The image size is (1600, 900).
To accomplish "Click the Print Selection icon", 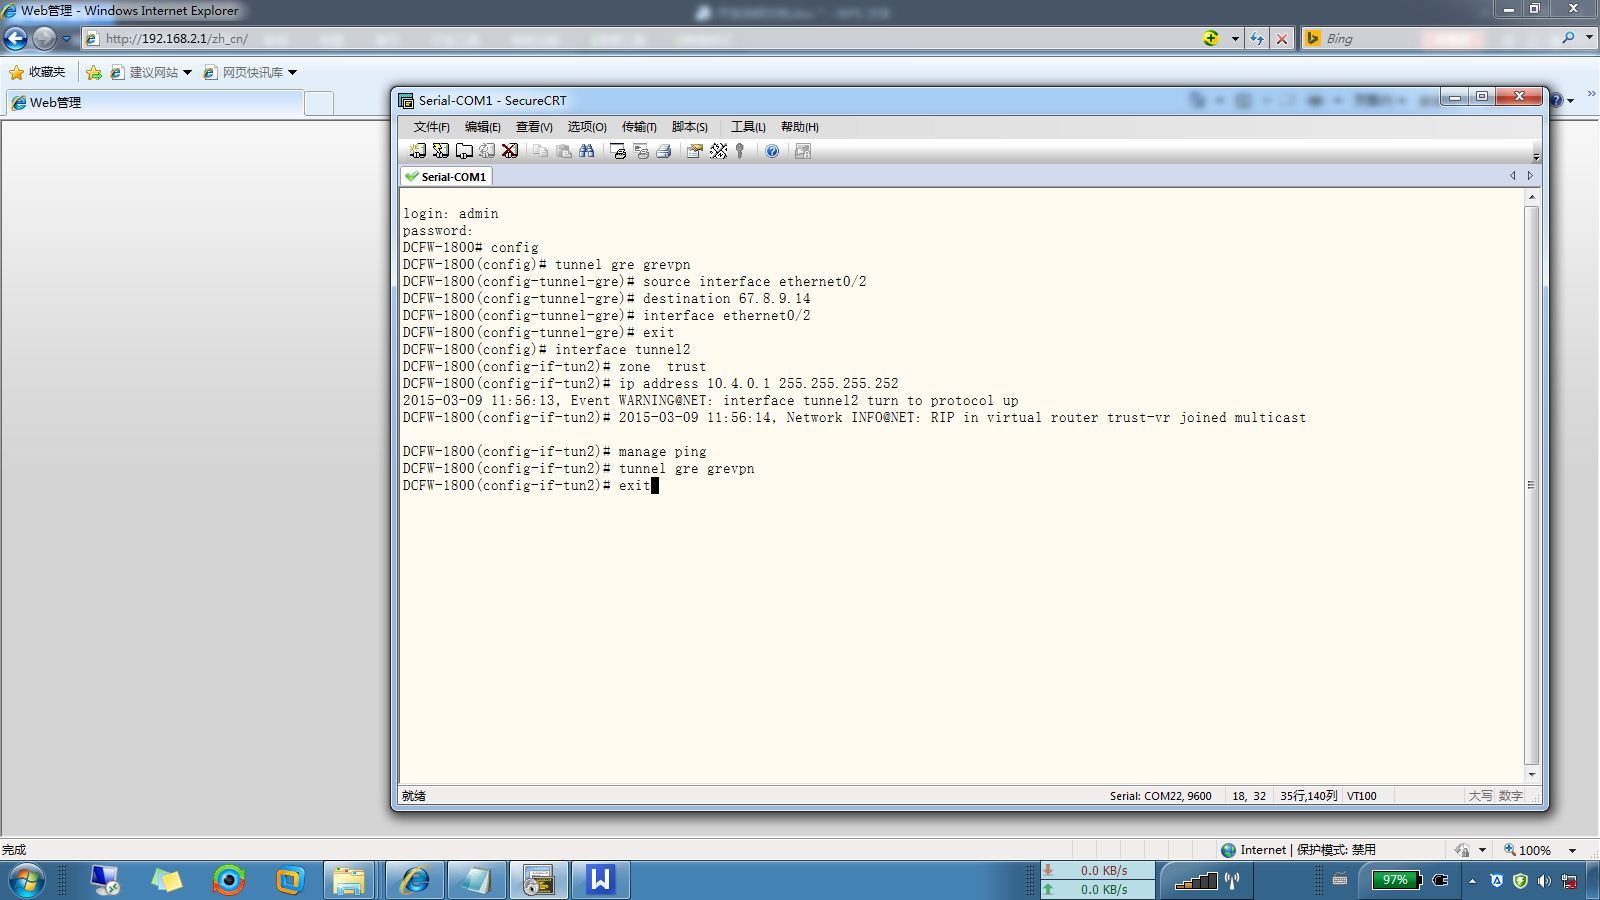I will pos(641,151).
